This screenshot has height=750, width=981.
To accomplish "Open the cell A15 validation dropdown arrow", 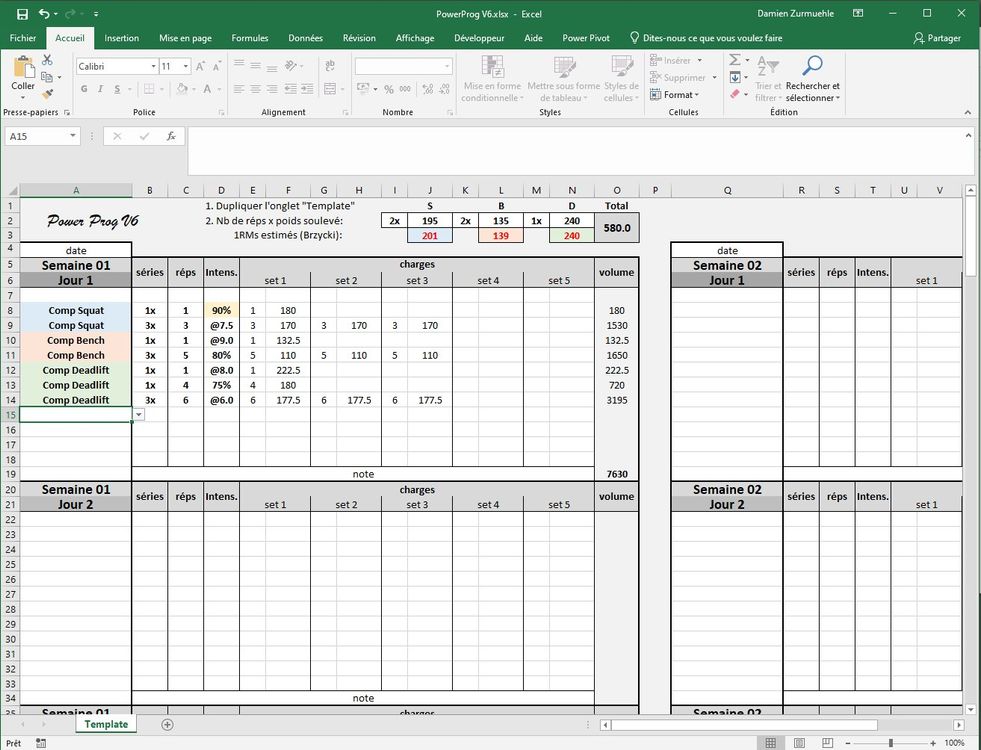I will (138, 415).
